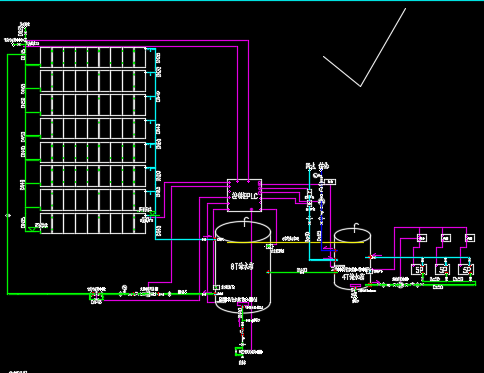Image resolution: width=484 pixels, height=373 pixels.
Task: Click the 4T water tank label
Action: tap(353, 277)
